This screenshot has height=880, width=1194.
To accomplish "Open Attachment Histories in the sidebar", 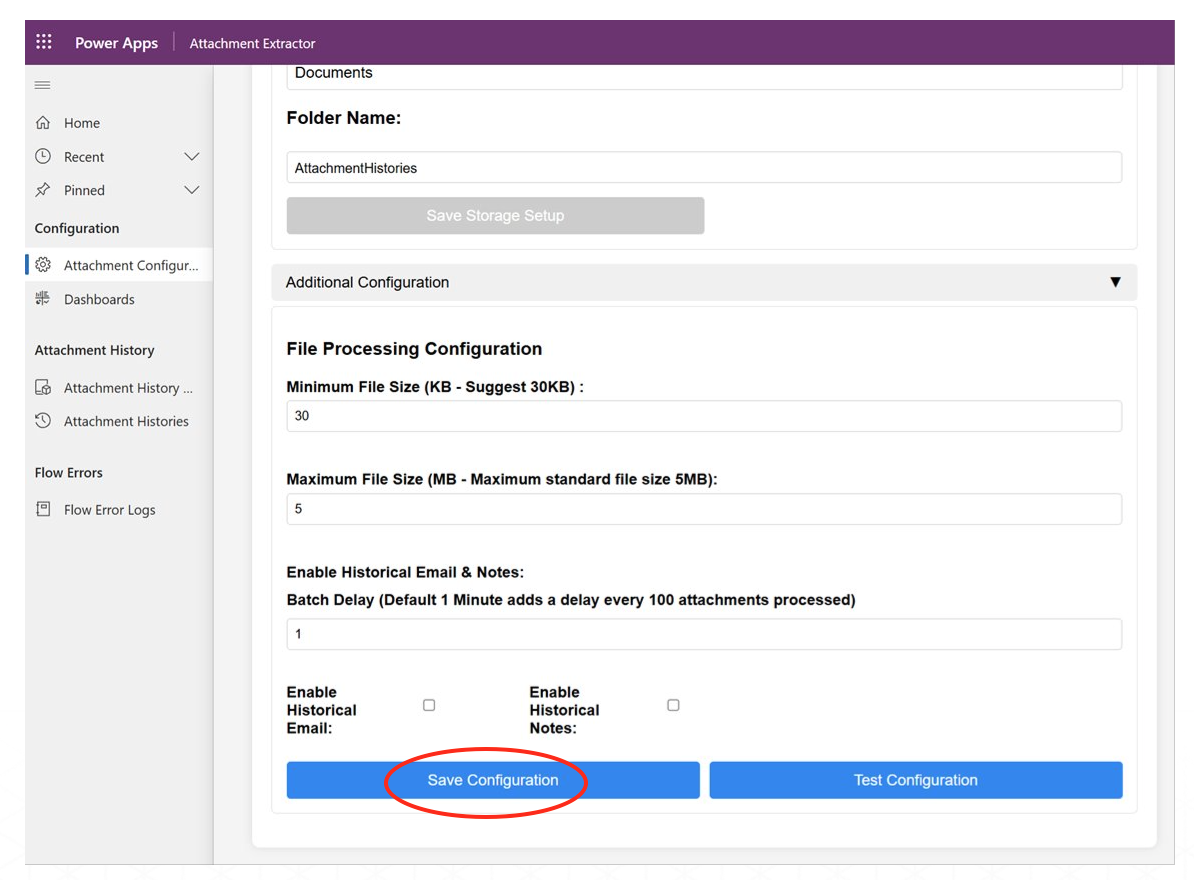I will [x=126, y=421].
